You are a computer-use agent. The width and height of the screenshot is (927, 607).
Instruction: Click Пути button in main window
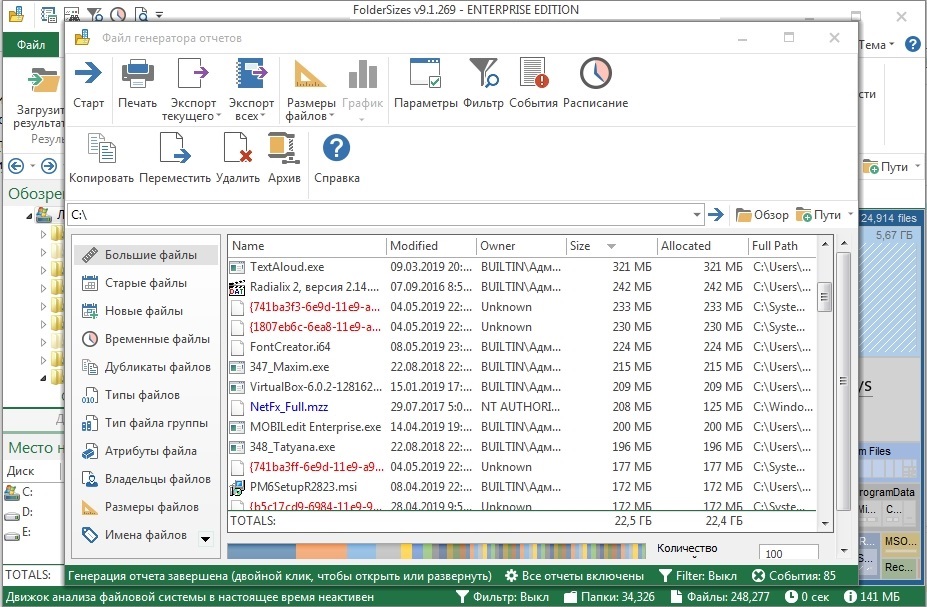pyautogui.click(x=886, y=167)
